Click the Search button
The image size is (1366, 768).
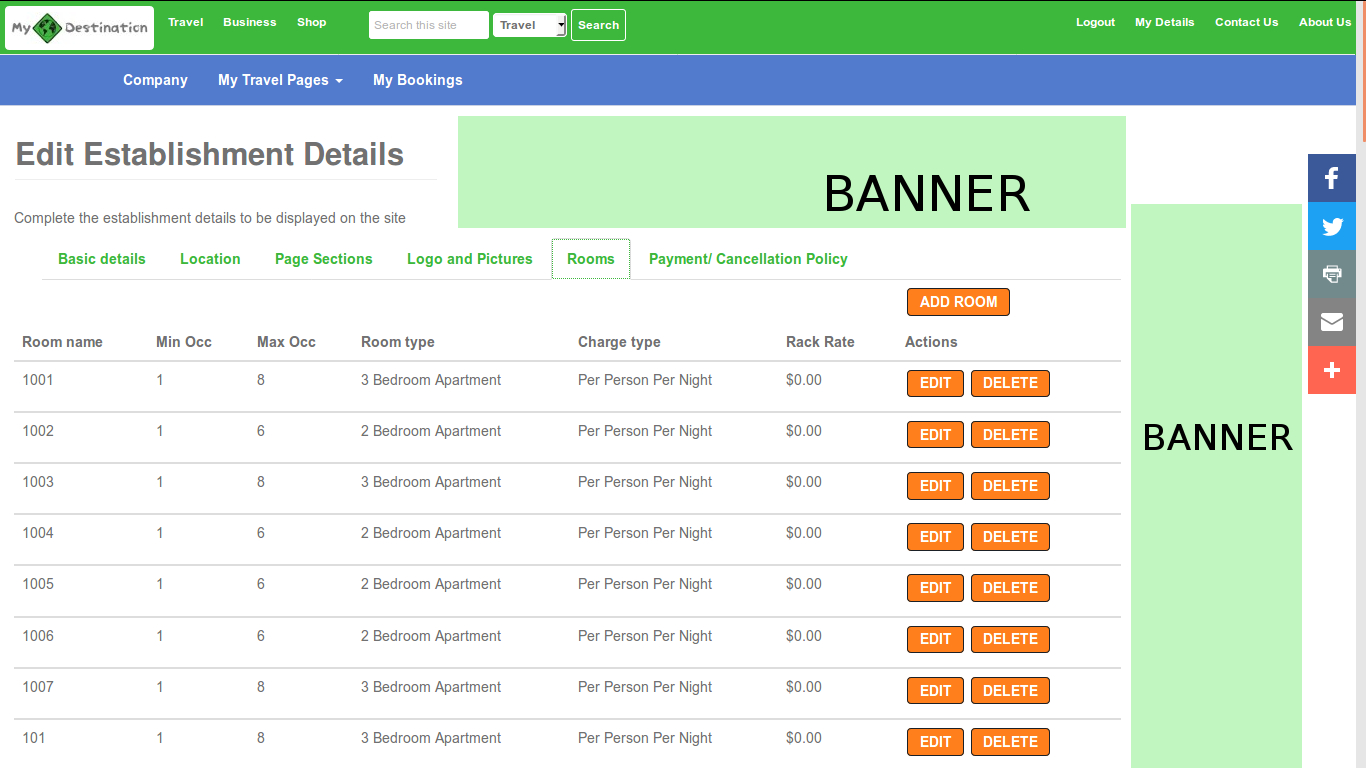(x=598, y=25)
